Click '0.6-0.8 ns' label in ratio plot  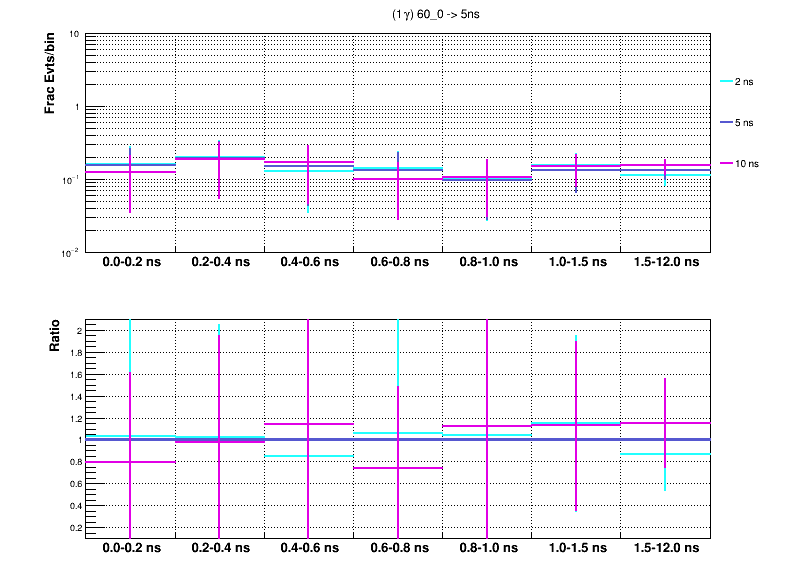398,548
